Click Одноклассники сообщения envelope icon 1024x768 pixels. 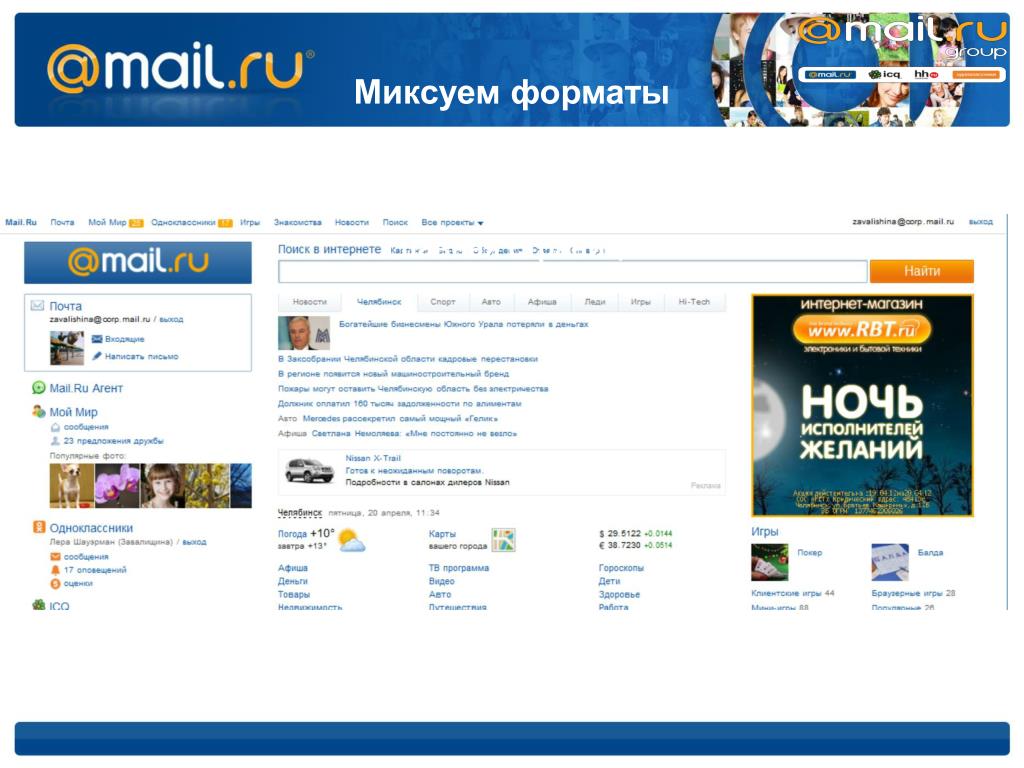(x=56, y=556)
